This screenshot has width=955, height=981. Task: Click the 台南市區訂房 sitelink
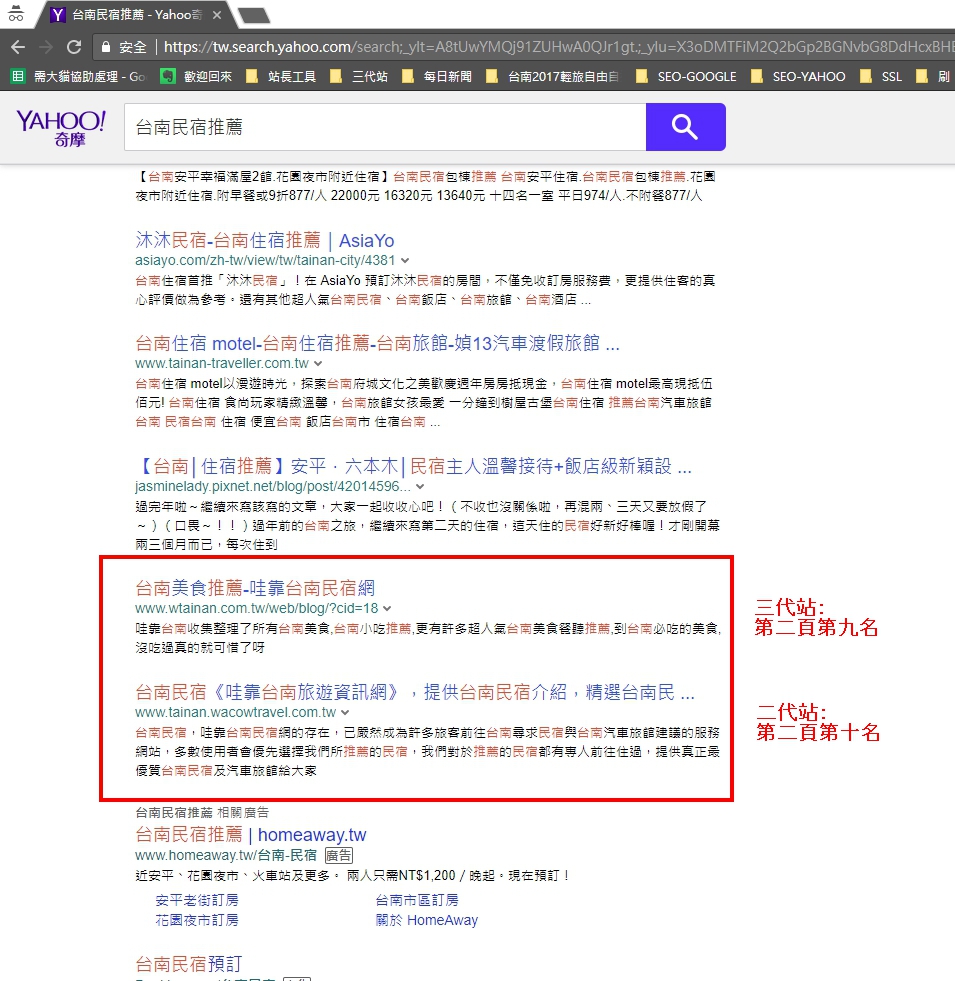click(x=417, y=900)
